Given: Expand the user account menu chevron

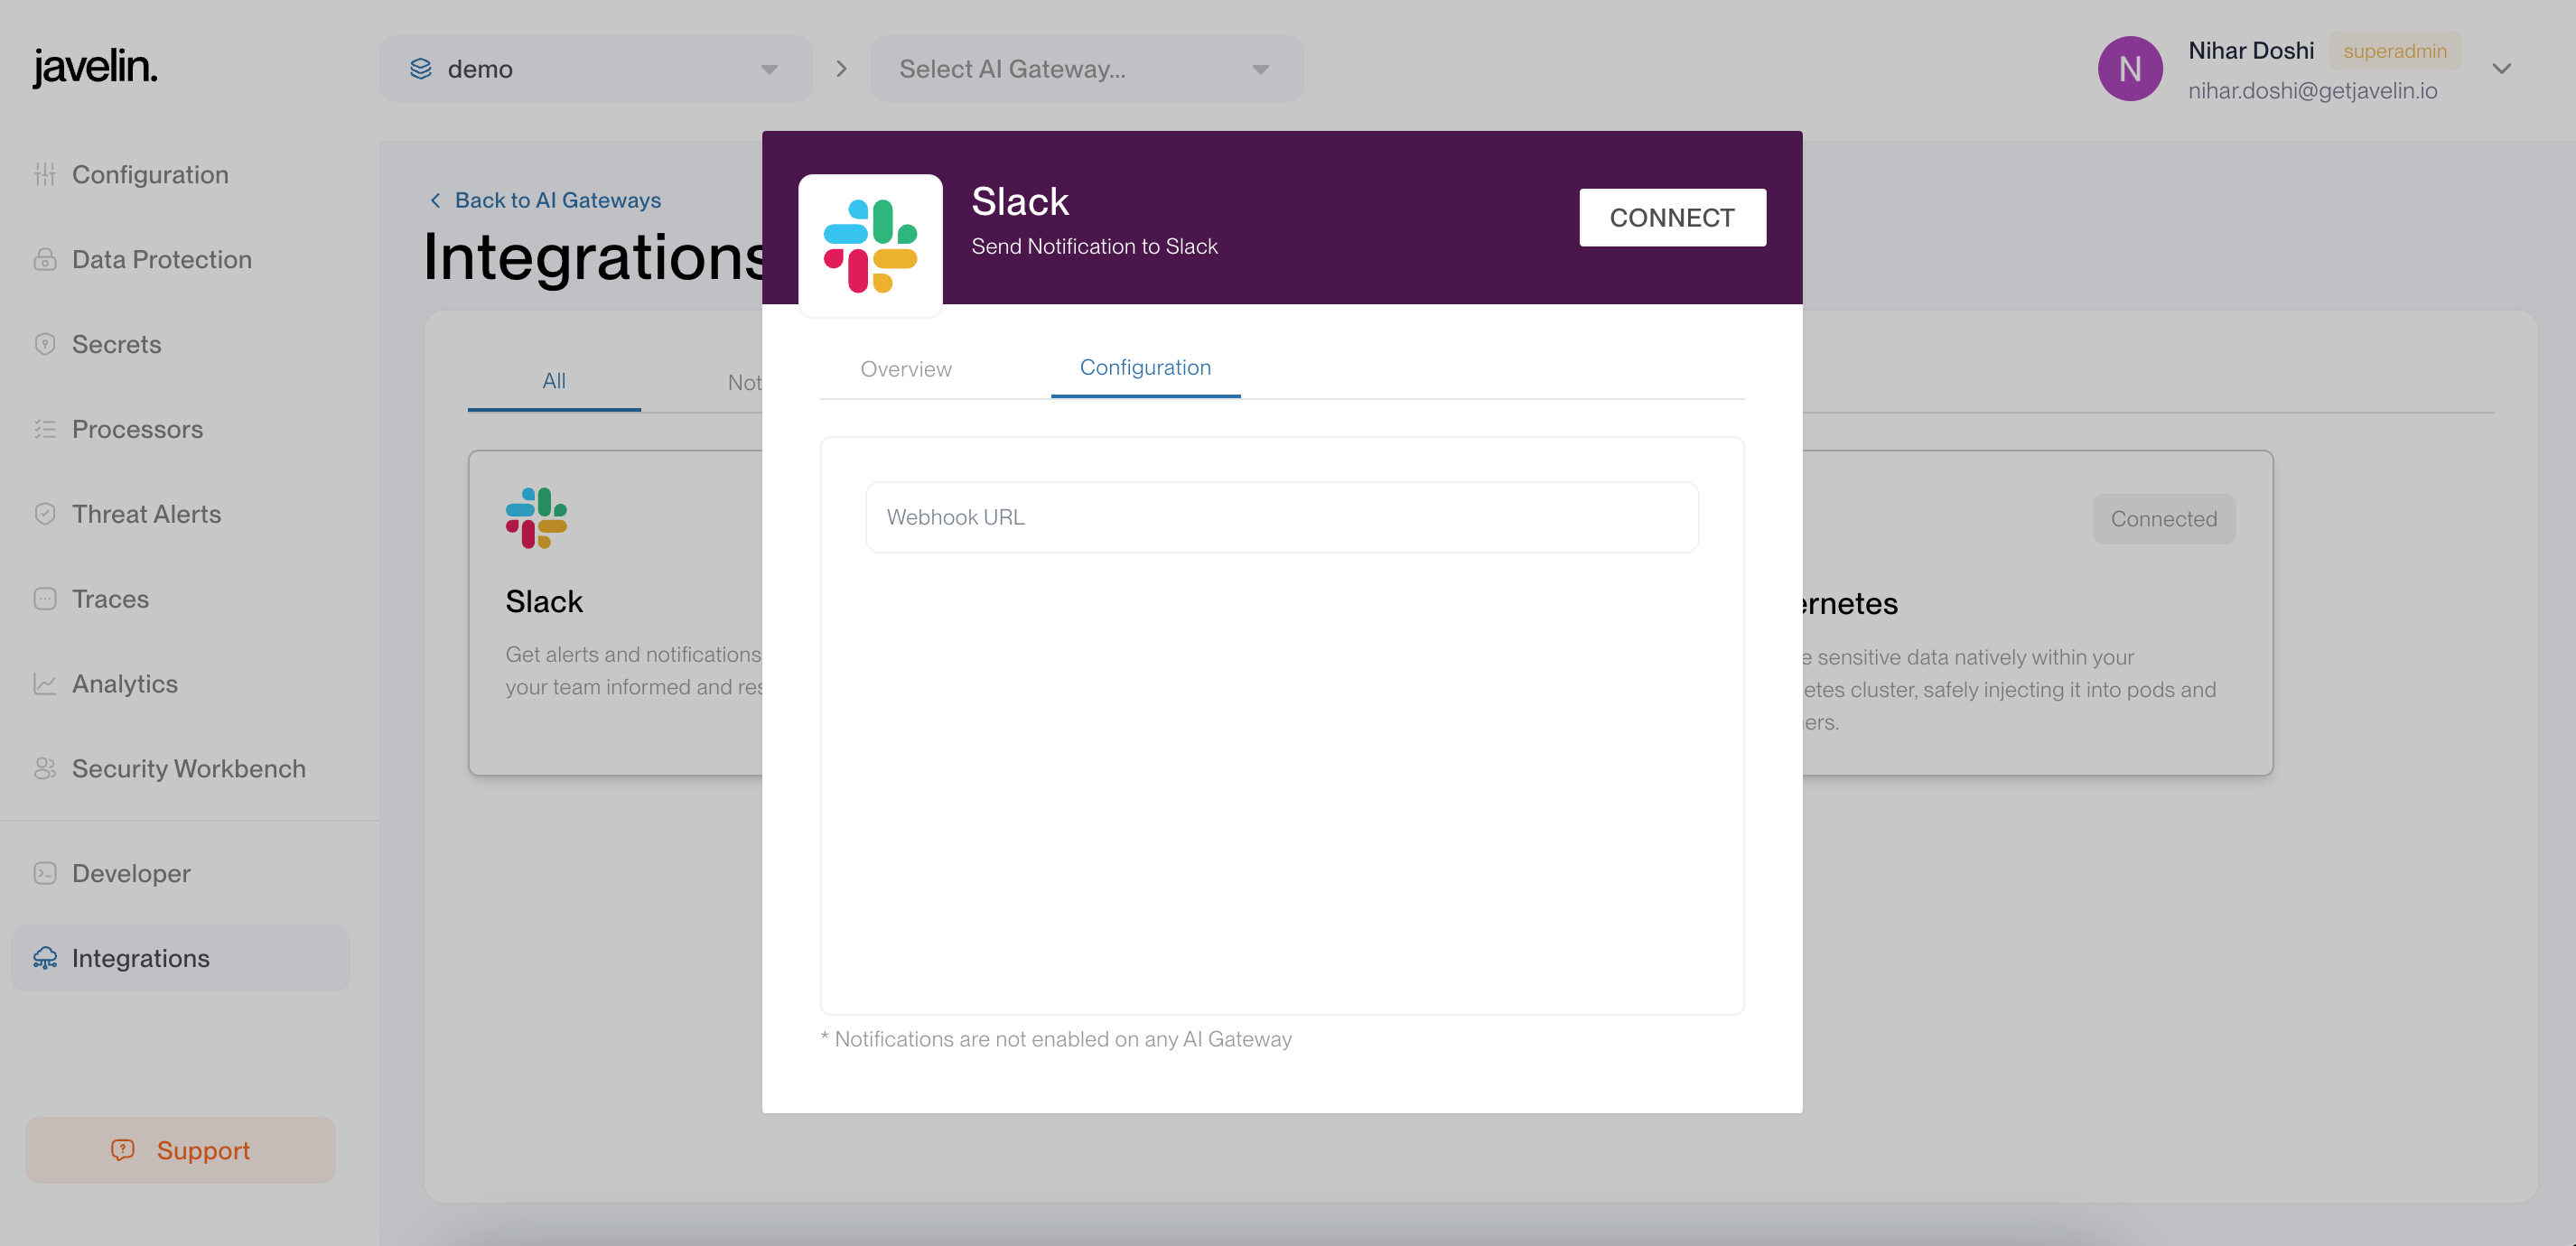Looking at the screenshot, I should point(2501,68).
